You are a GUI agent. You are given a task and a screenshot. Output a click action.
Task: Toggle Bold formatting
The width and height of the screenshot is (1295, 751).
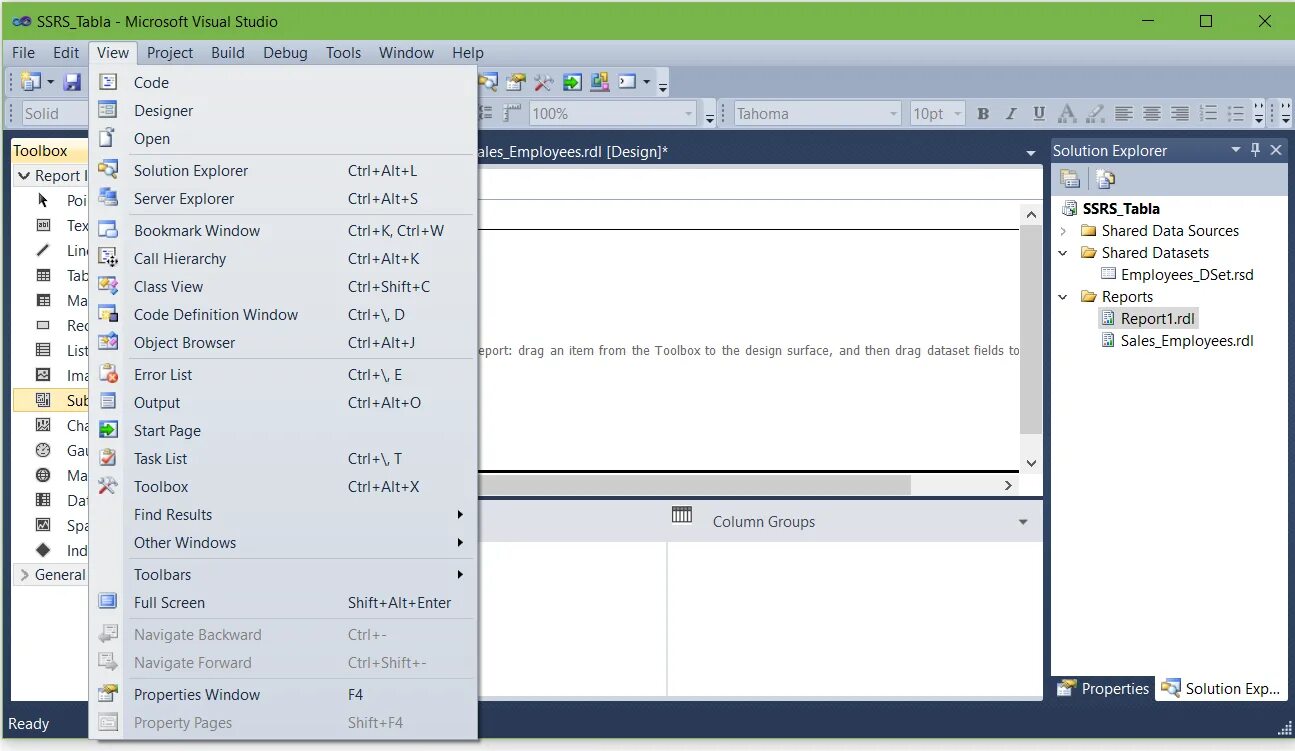coord(983,114)
